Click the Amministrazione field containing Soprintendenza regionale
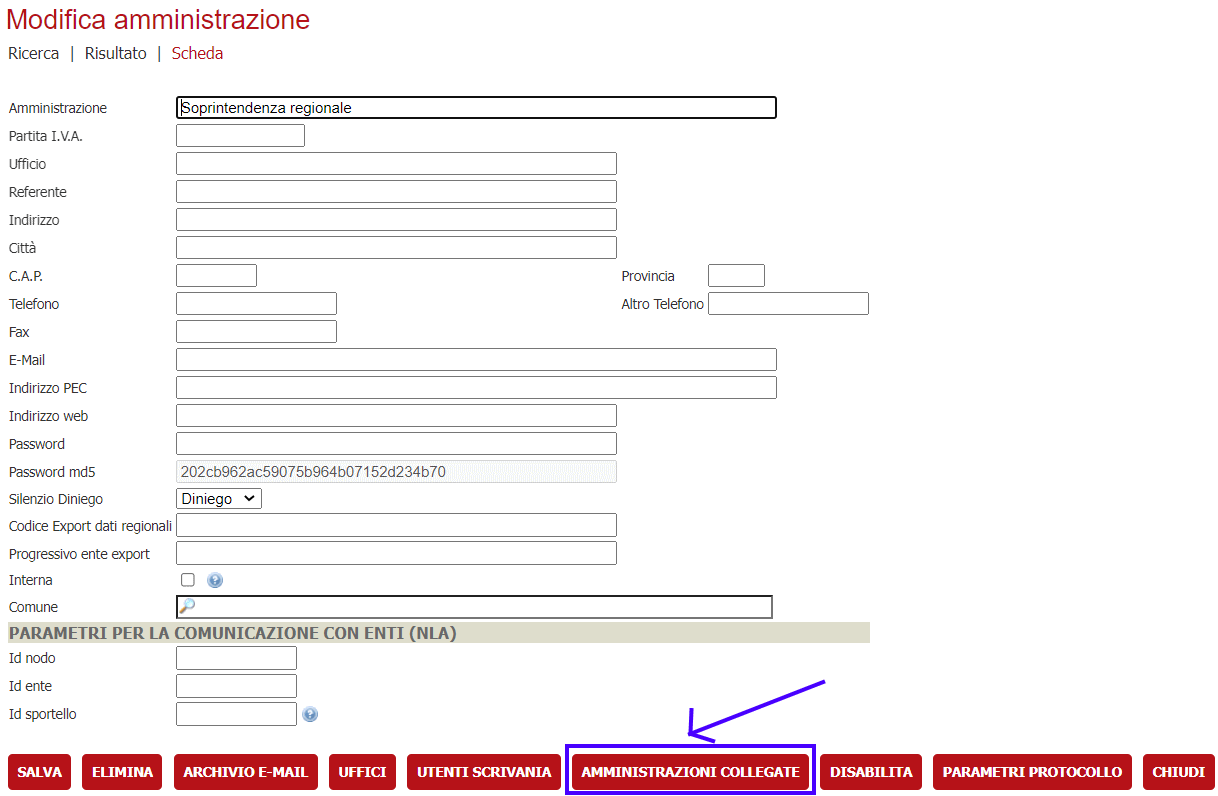This screenshot has height=796, width=1218. (476, 107)
